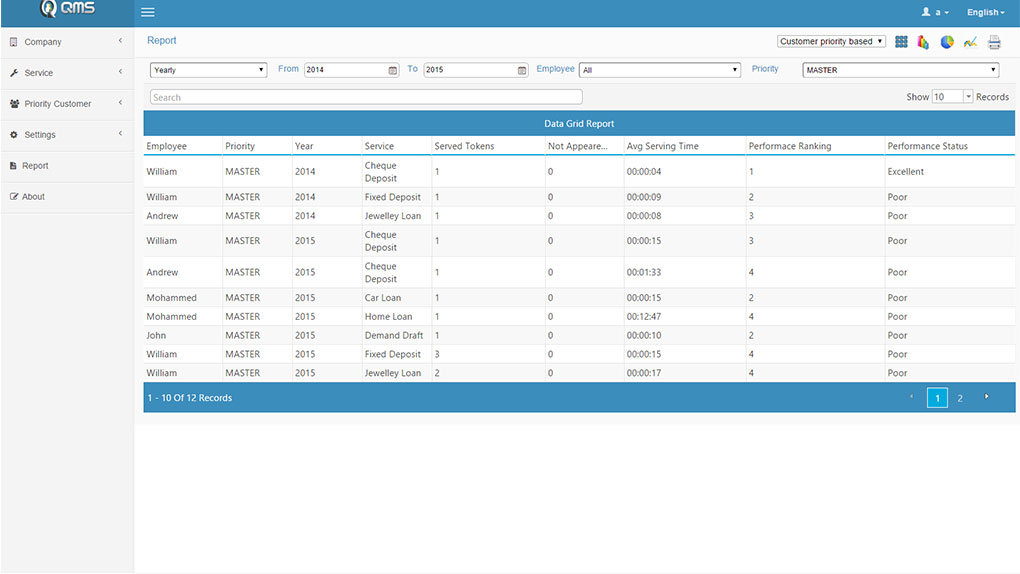1020x574 pixels.
Task: Expand the Settings menu chevron
Action: [120, 133]
